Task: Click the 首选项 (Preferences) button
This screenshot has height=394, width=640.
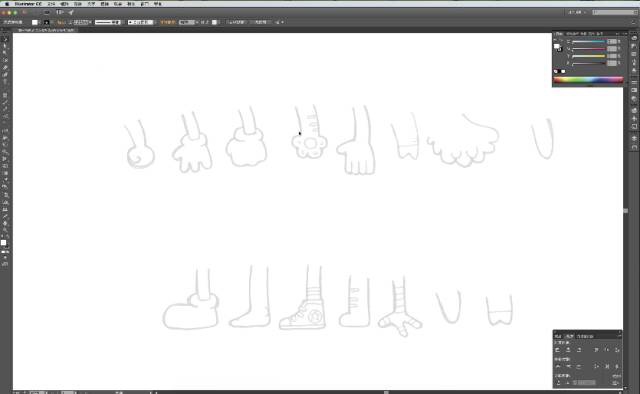Action: click(260, 22)
